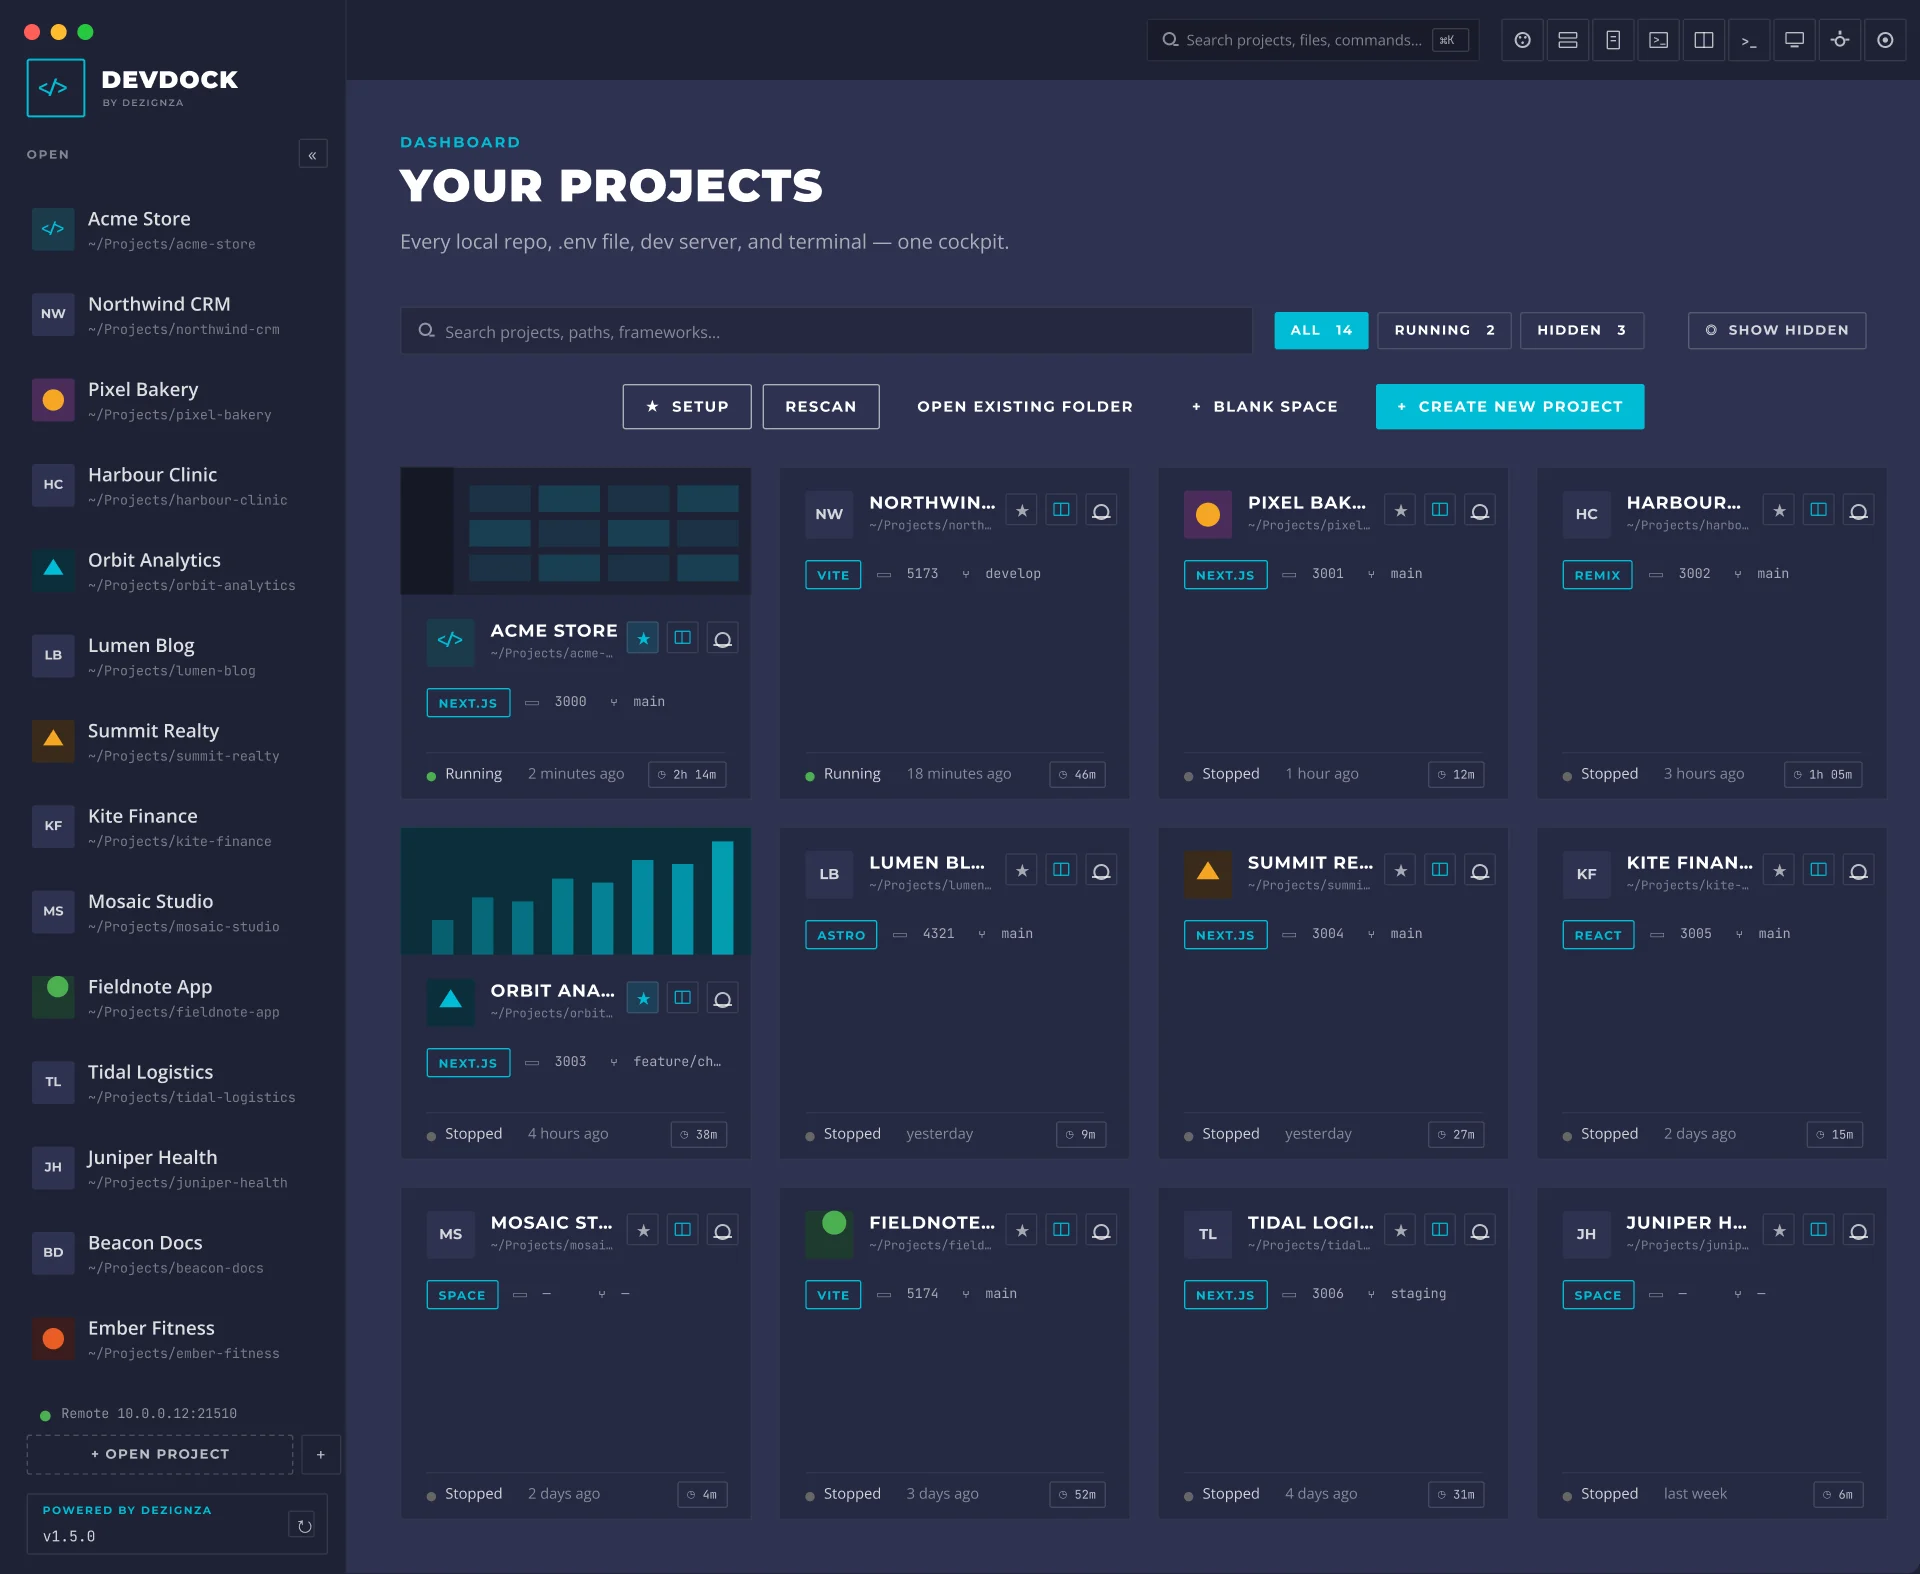Viewport: 1920px width, 1574px height.
Task: Open split panel icon on Tidal Logistics card
Action: [x=1440, y=1230]
